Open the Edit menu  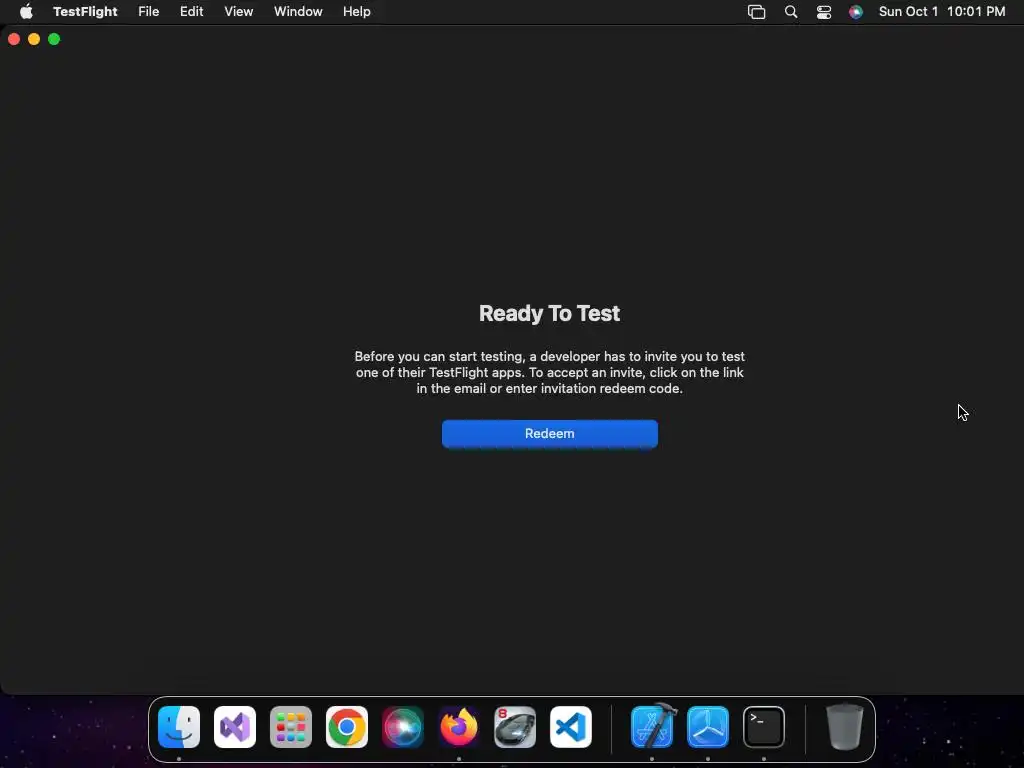191,12
